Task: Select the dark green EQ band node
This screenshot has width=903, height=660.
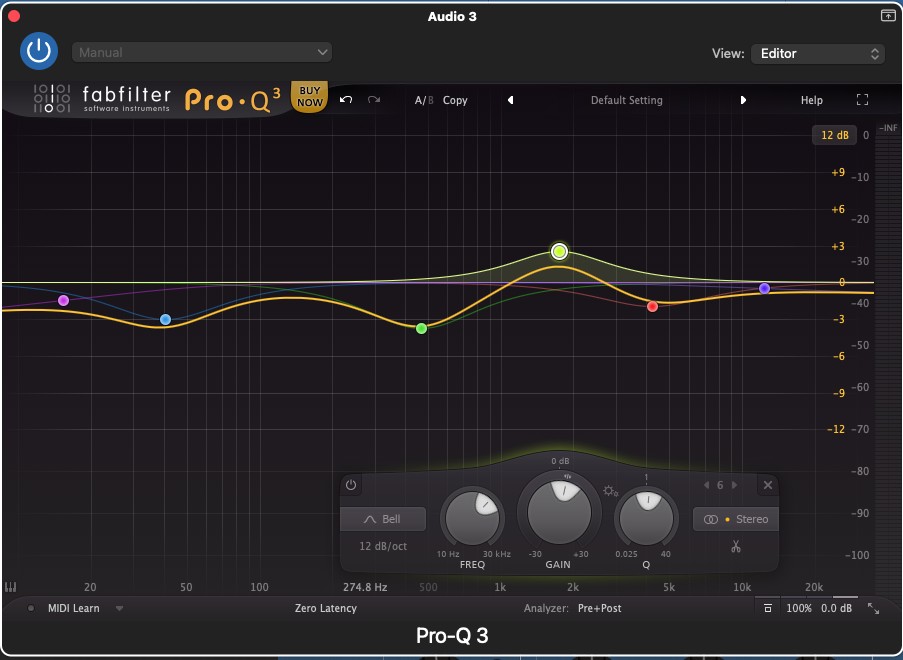Action: (x=422, y=328)
